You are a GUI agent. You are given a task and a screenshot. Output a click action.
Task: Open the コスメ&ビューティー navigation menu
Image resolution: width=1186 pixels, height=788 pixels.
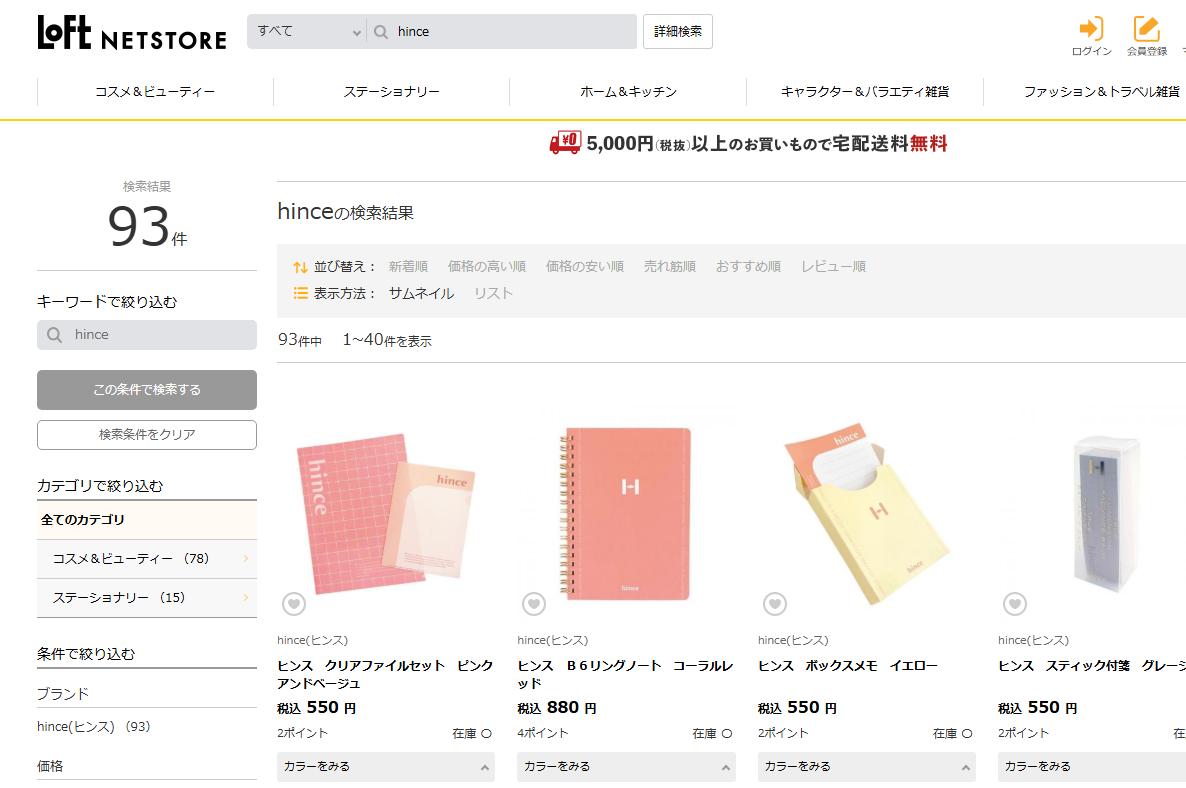coord(155,92)
